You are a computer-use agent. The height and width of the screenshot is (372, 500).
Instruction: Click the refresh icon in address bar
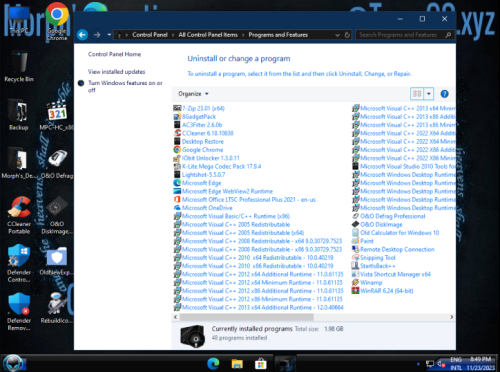(347, 35)
